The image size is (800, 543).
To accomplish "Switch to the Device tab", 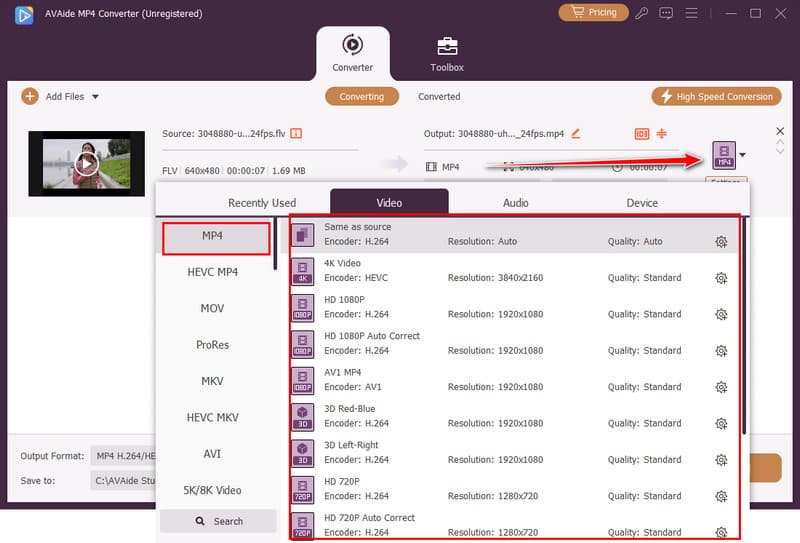I will [642, 203].
